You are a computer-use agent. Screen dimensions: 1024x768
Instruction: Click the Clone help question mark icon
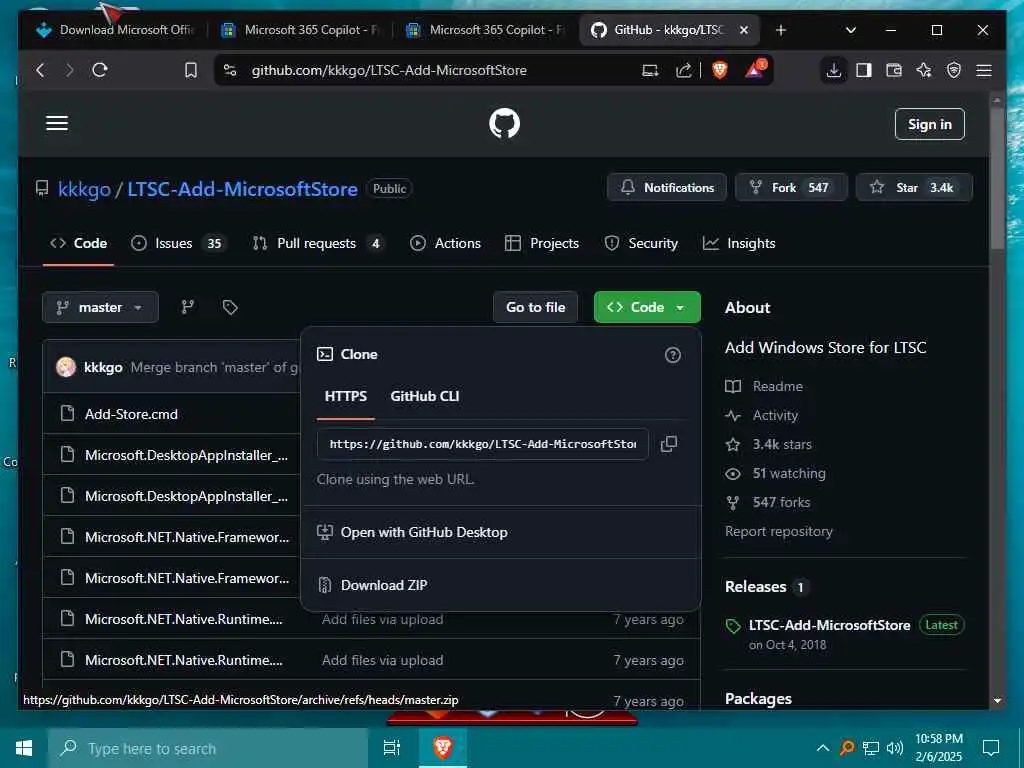[673, 355]
